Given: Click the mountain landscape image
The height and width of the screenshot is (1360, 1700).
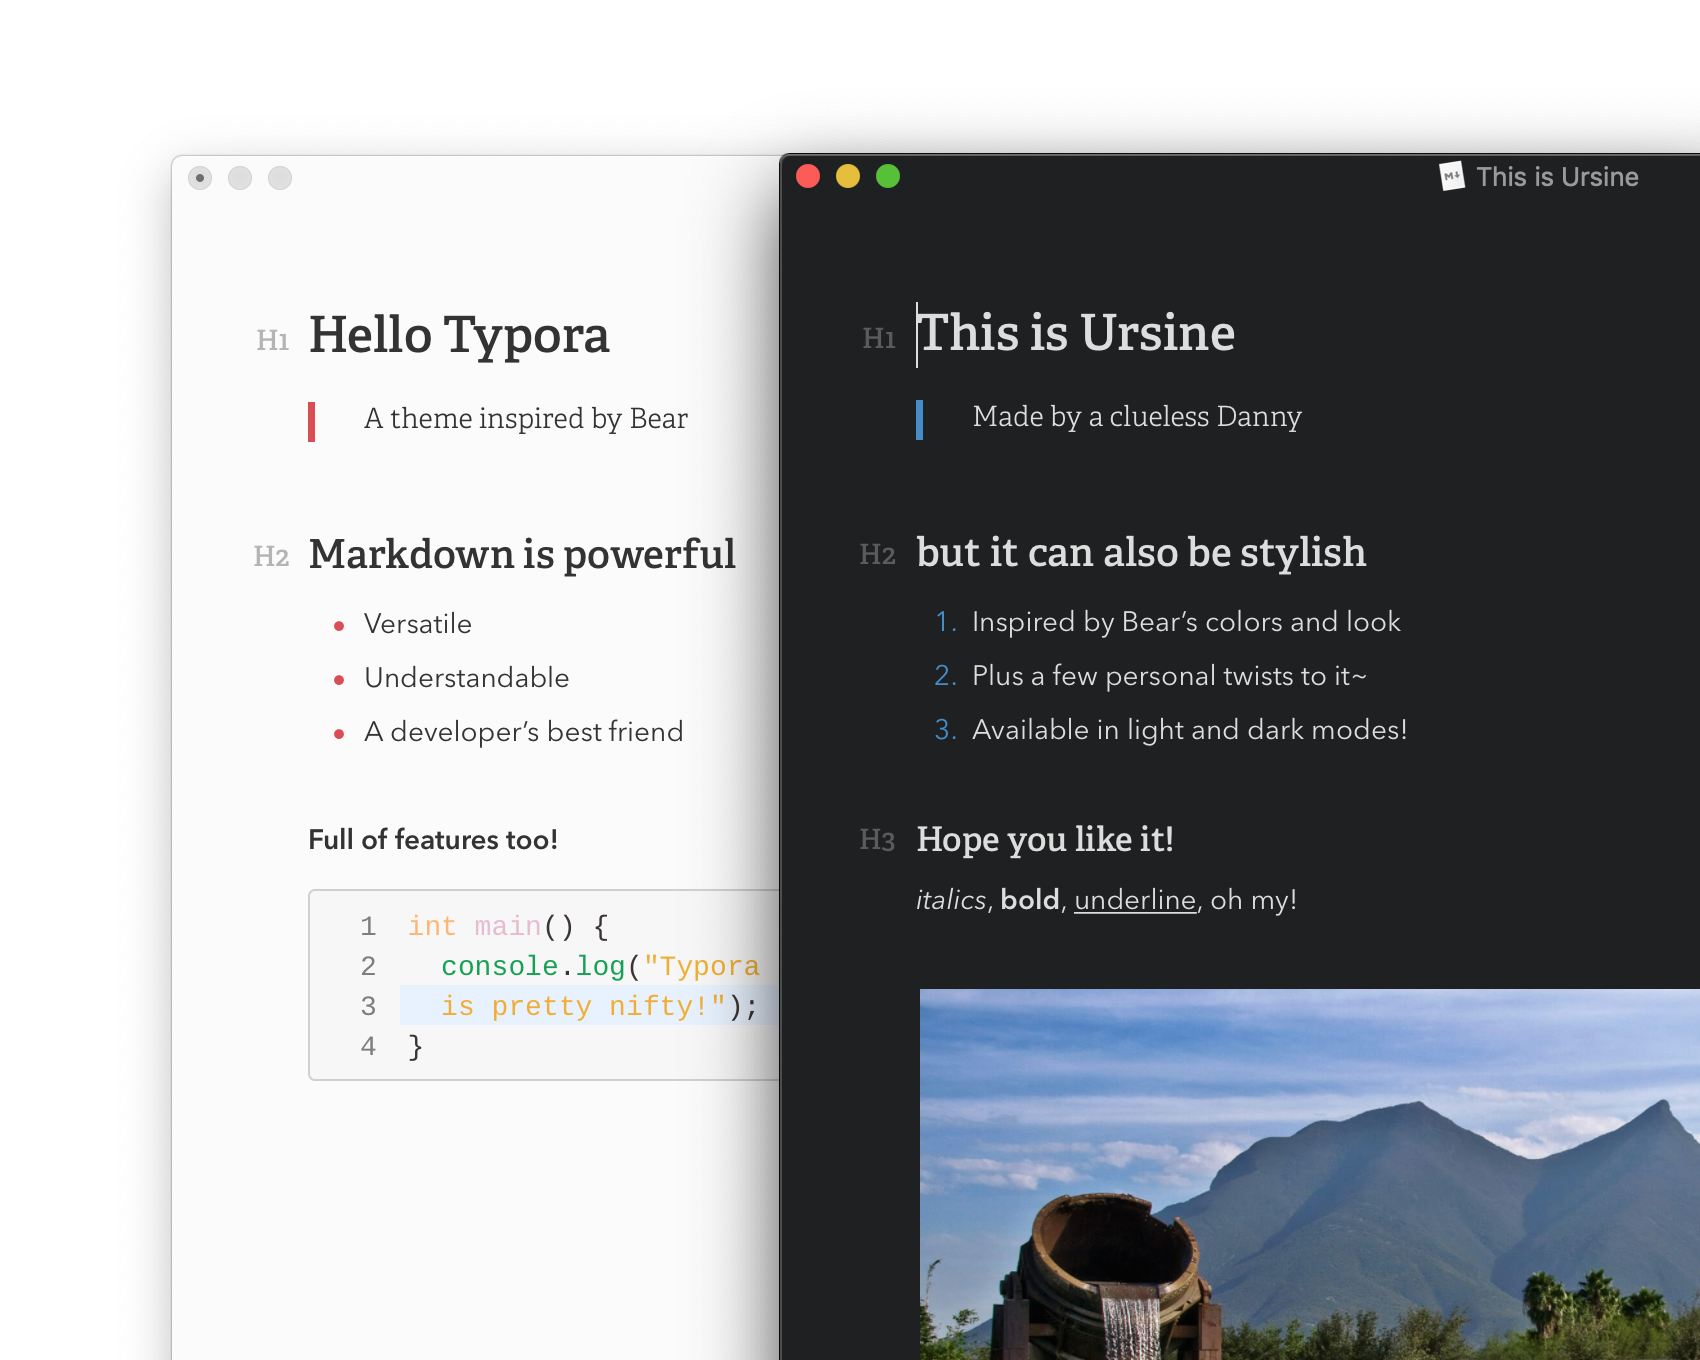Looking at the screenshot, I should point(1310,1174).
